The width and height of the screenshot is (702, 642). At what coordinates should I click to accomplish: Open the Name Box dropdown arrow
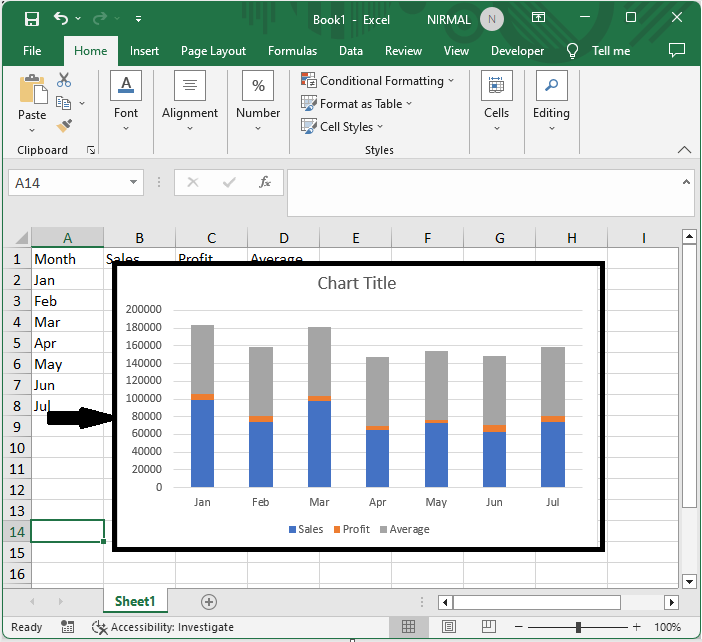(134, 183)
